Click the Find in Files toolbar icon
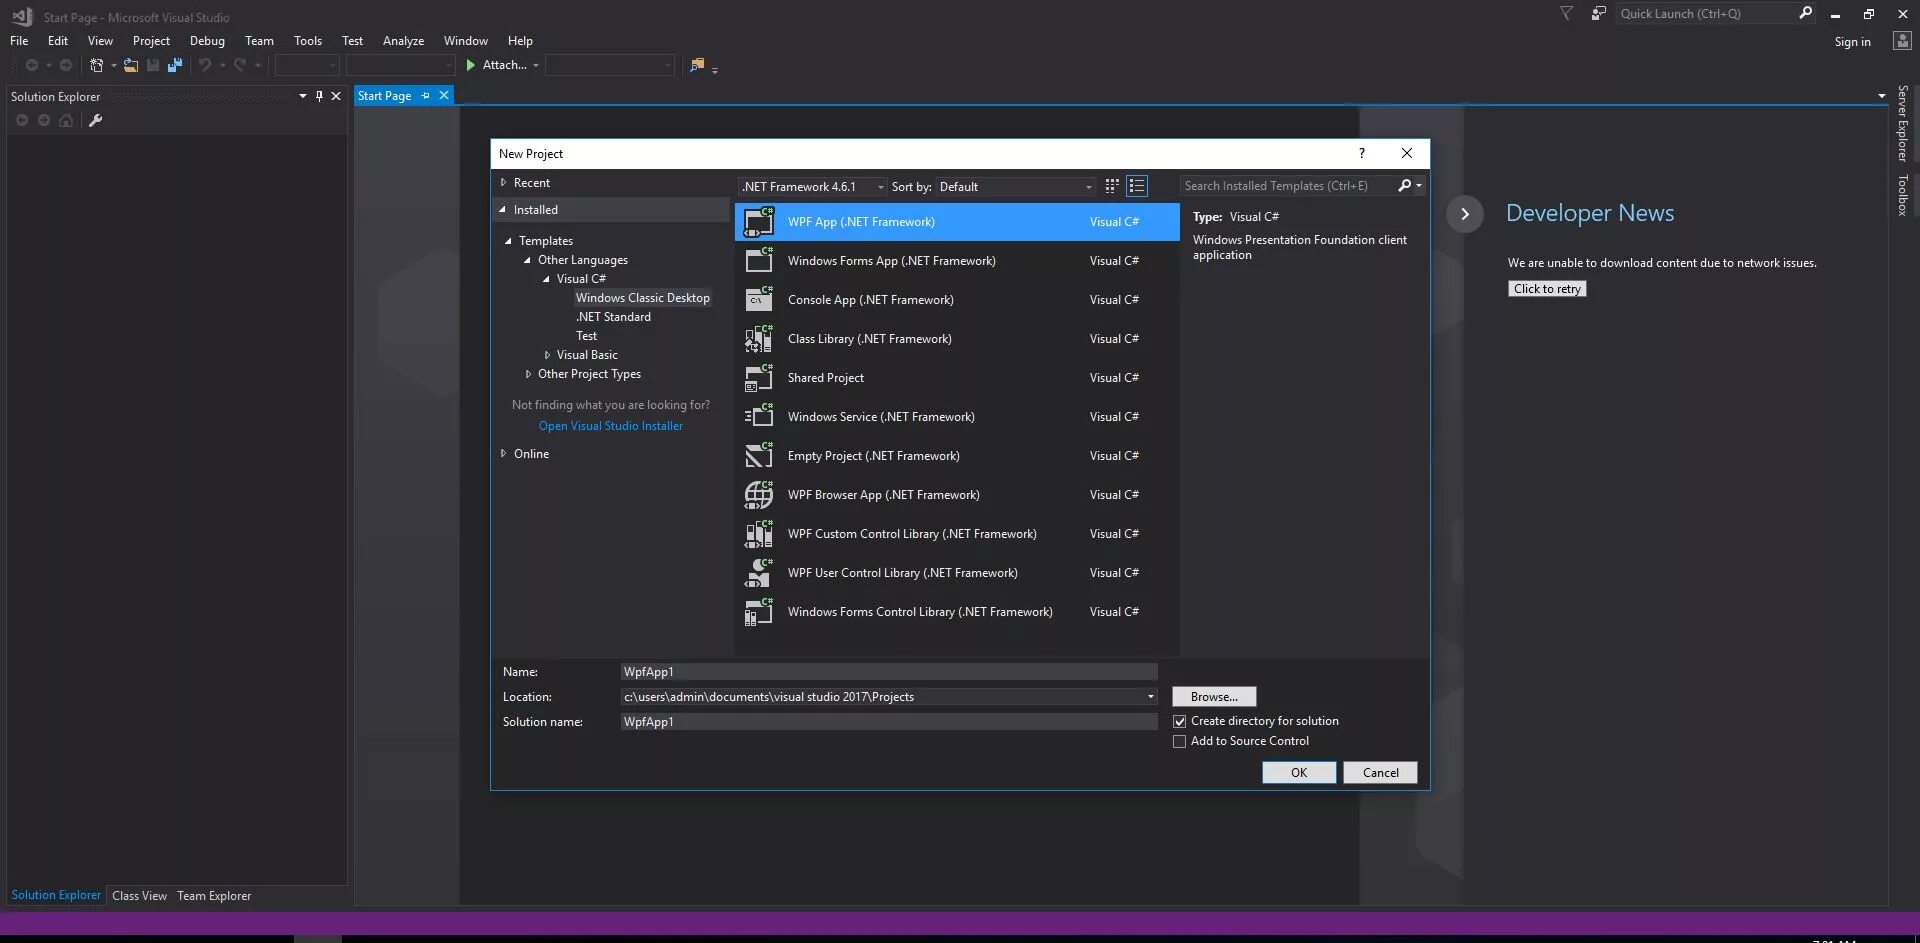This screenshot has height=943, width=1920. 697,65
